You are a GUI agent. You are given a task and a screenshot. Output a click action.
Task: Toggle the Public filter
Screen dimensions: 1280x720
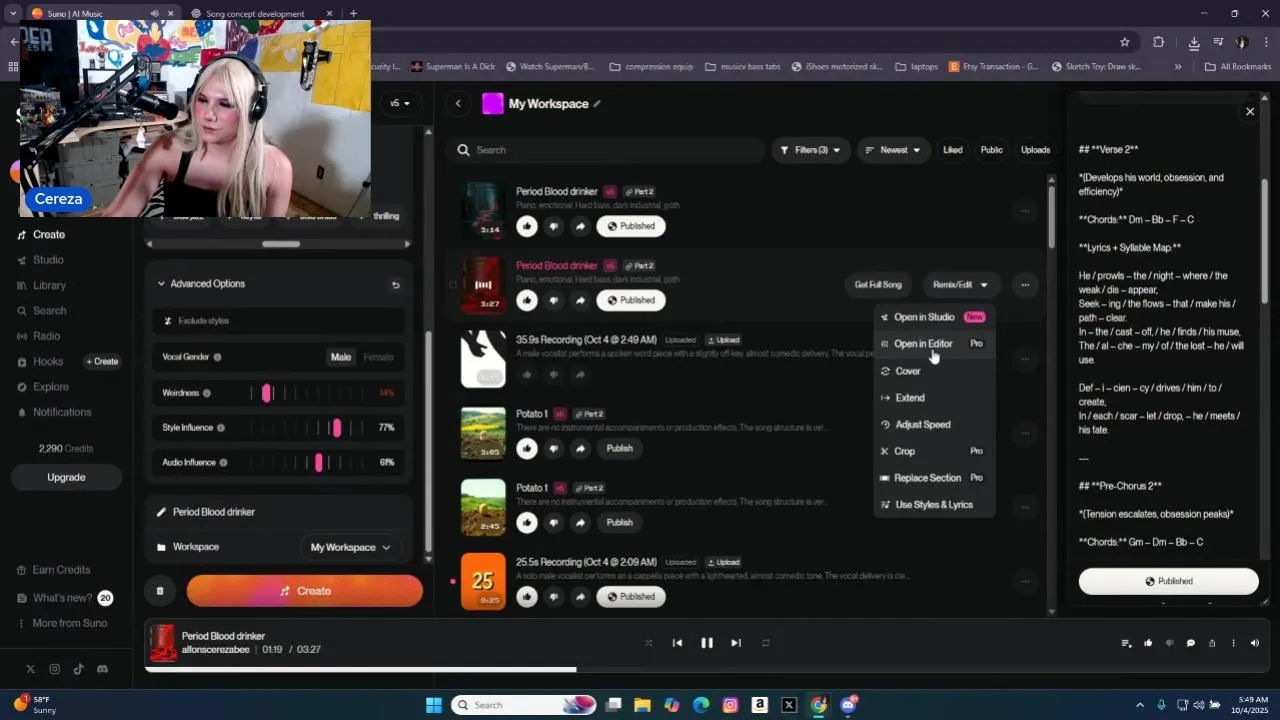(x=991, y=150)
